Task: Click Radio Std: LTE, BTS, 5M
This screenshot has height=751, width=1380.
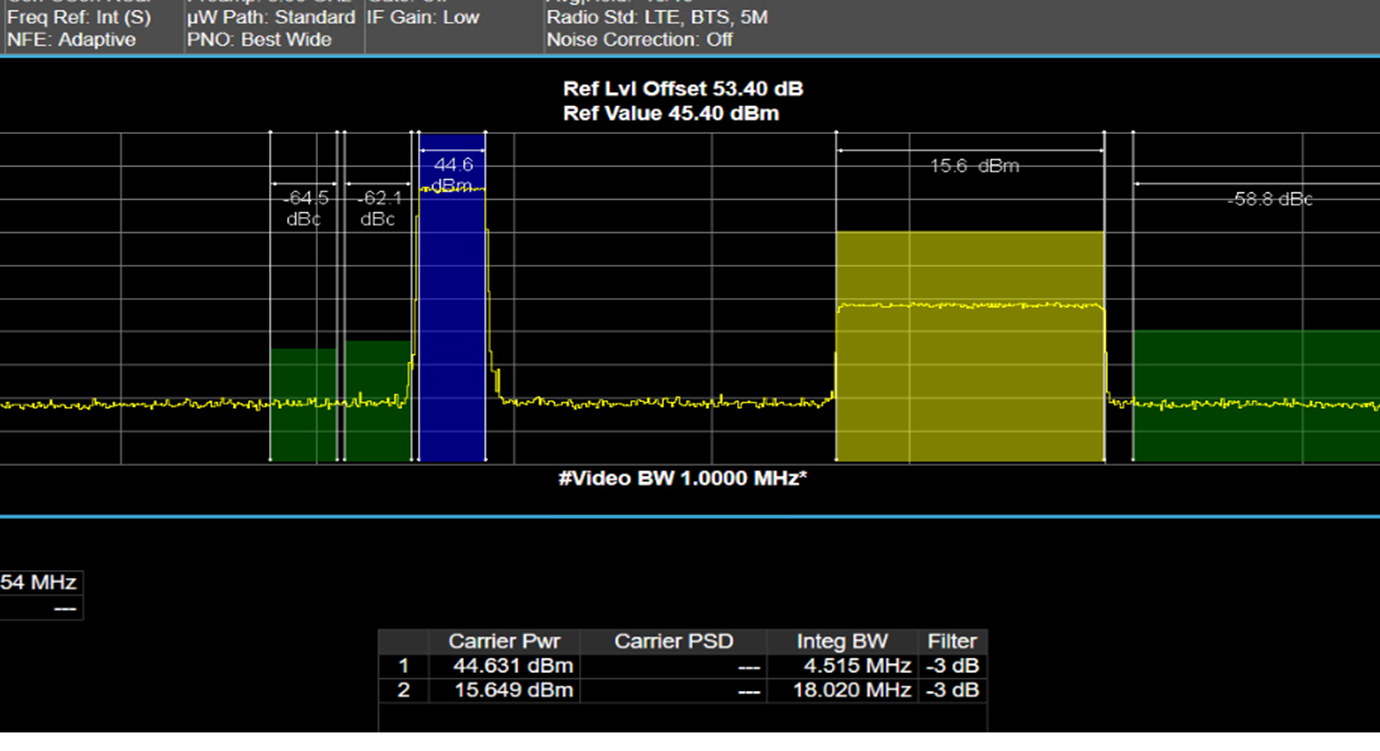Action: pos(657,17)
